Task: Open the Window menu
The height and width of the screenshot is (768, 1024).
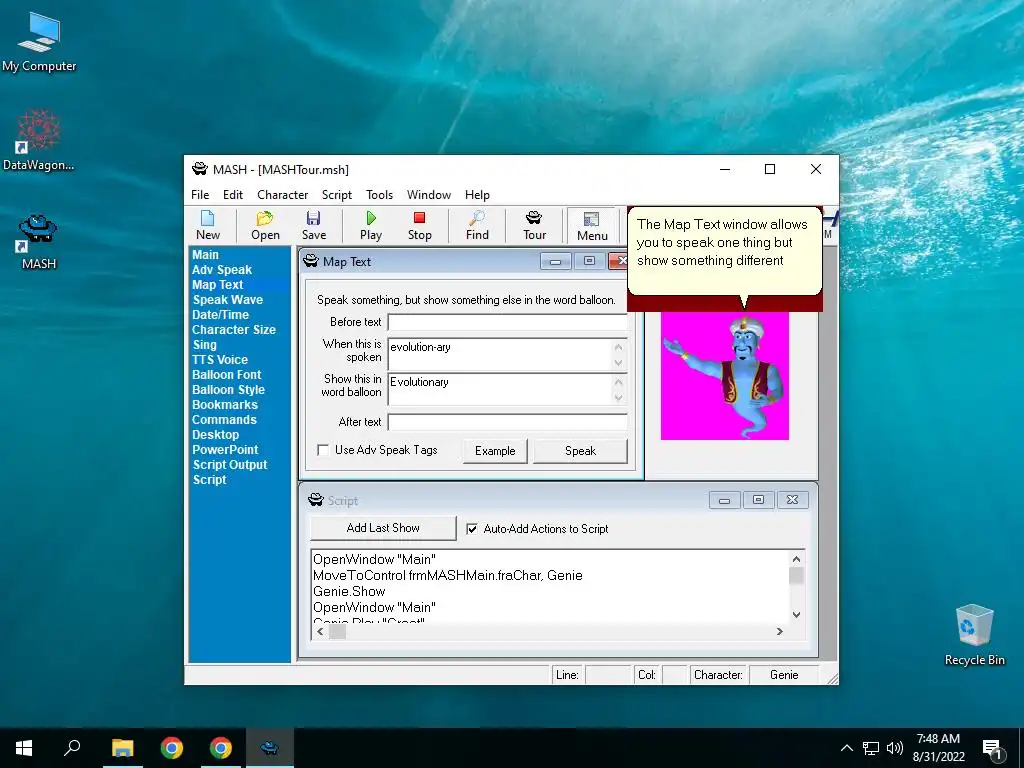Action: pos(428,195)
